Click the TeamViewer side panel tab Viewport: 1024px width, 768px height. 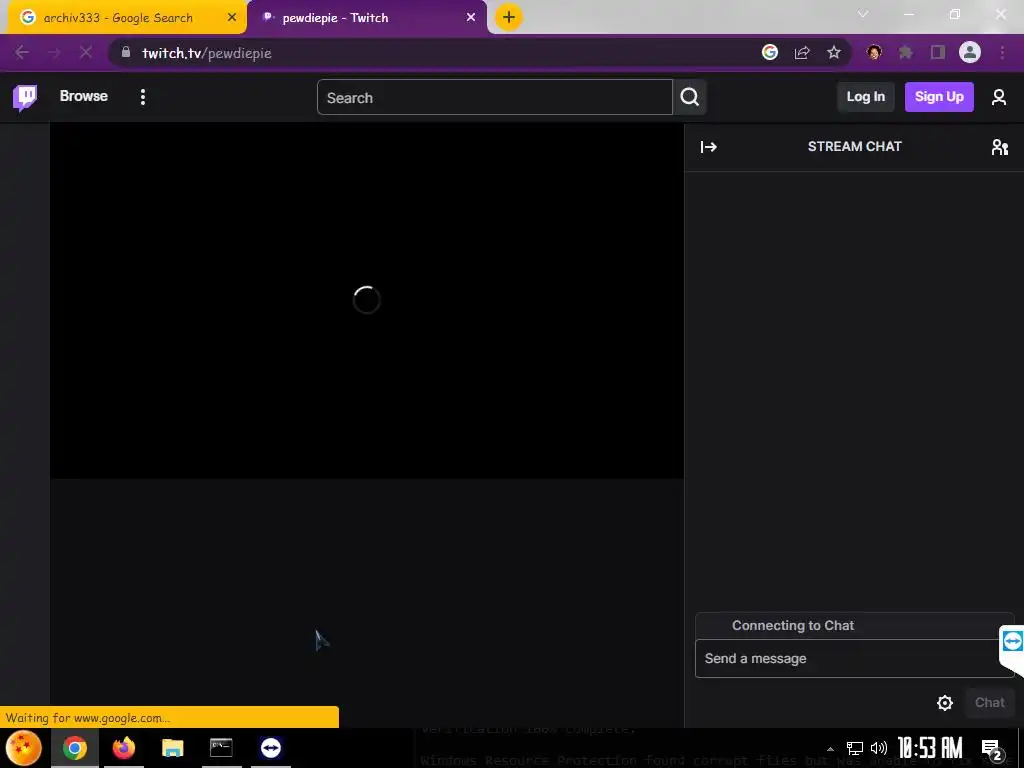[x=1012, y=641]
